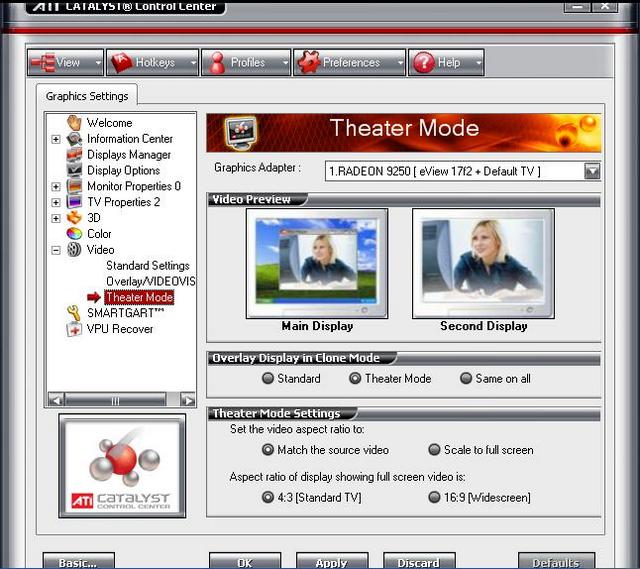Image resolution: width=640 pixels, height=569 pixels.
Task: Click the Discard button
Action: 419,561
